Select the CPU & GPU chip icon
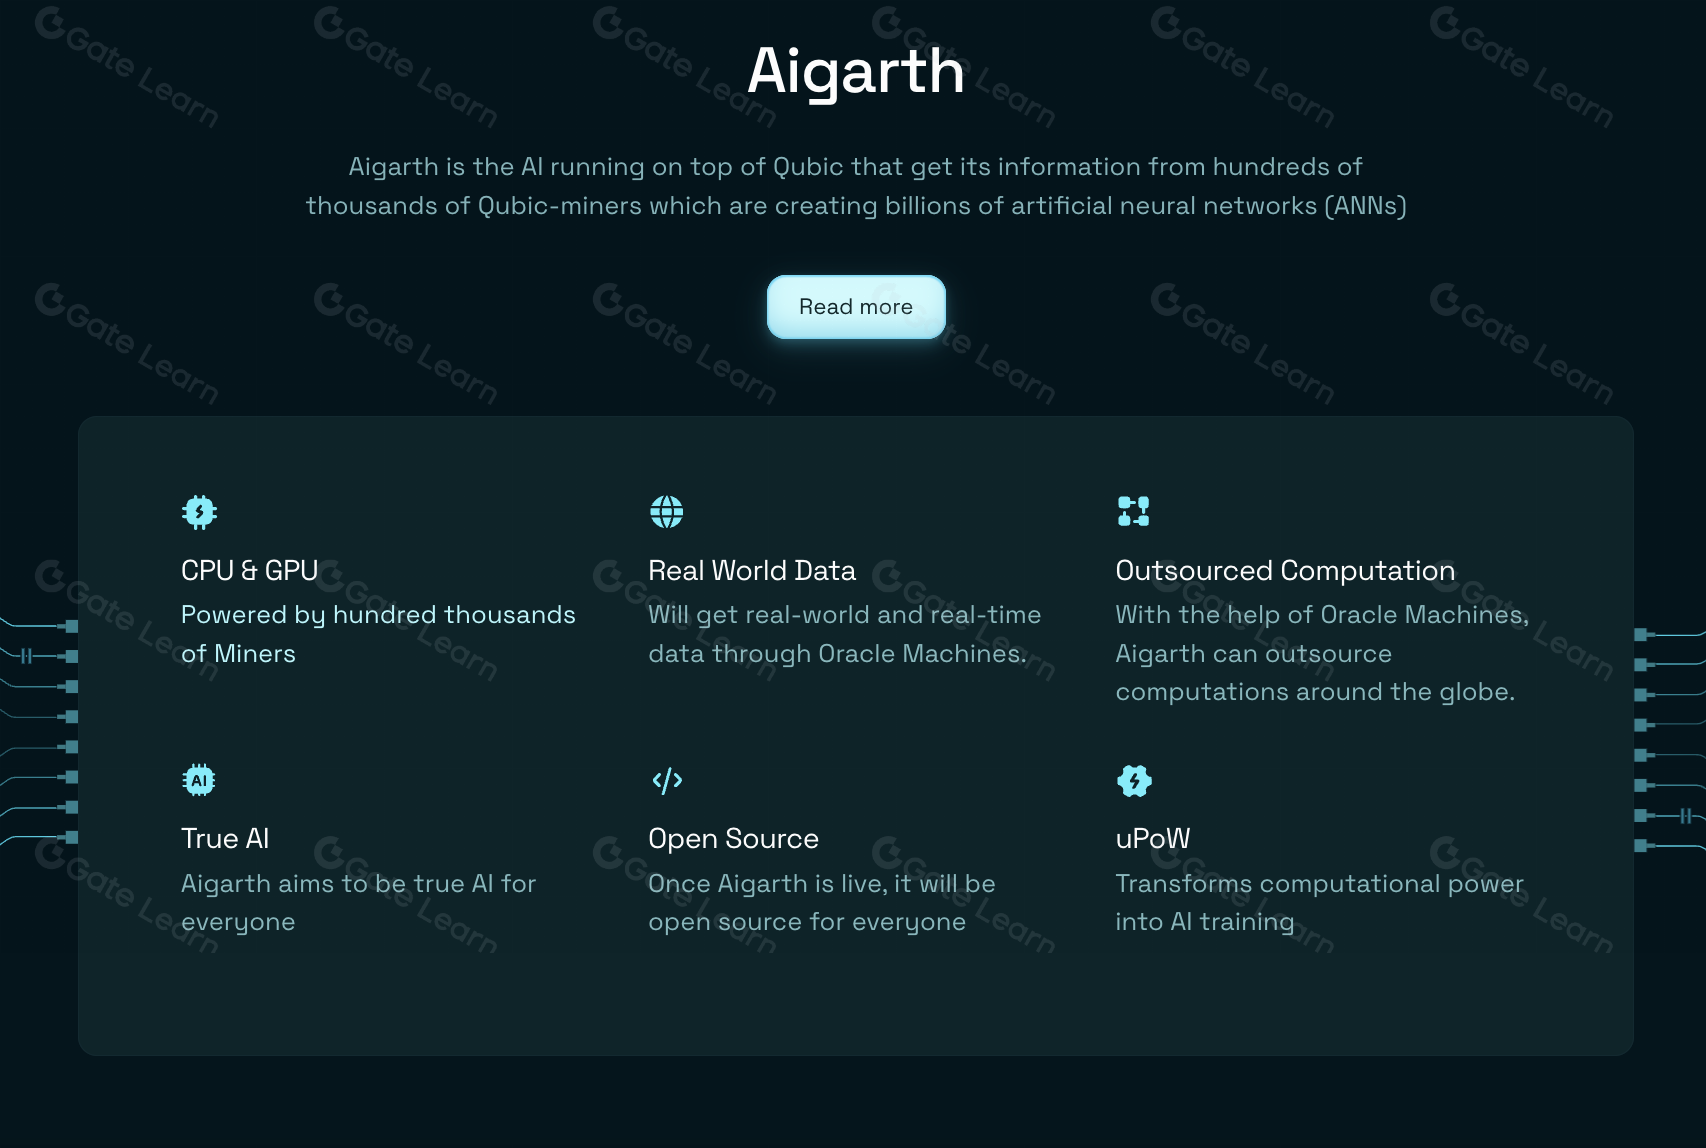 click(x=198, y=511)
